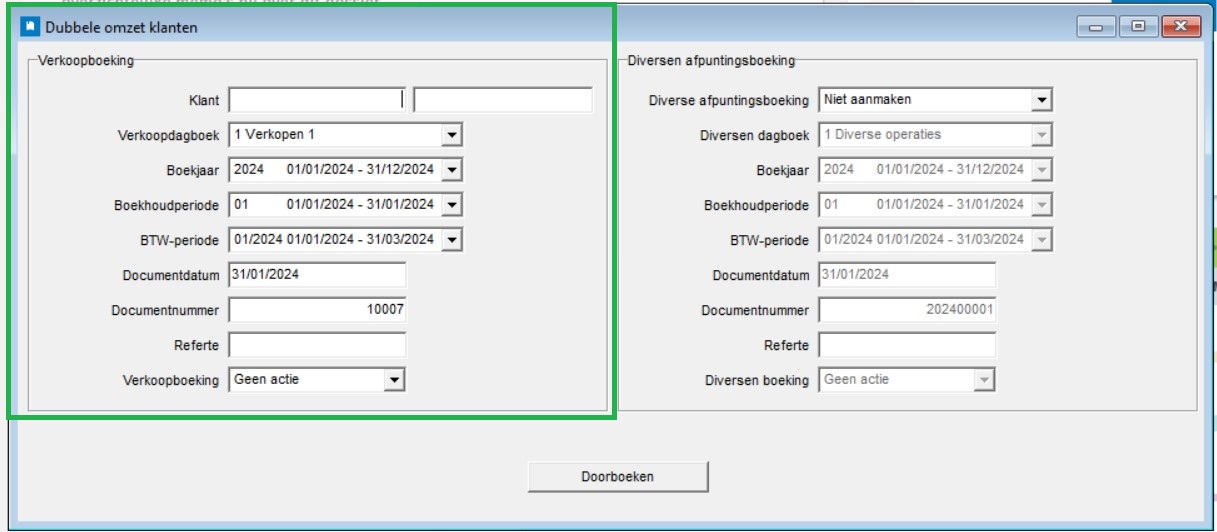Click Documentdatum field showing 31/01/2024 in Verkoopboeking
Image resolution: width=1217 pixels, height=532 pixels.
point(318,275)
